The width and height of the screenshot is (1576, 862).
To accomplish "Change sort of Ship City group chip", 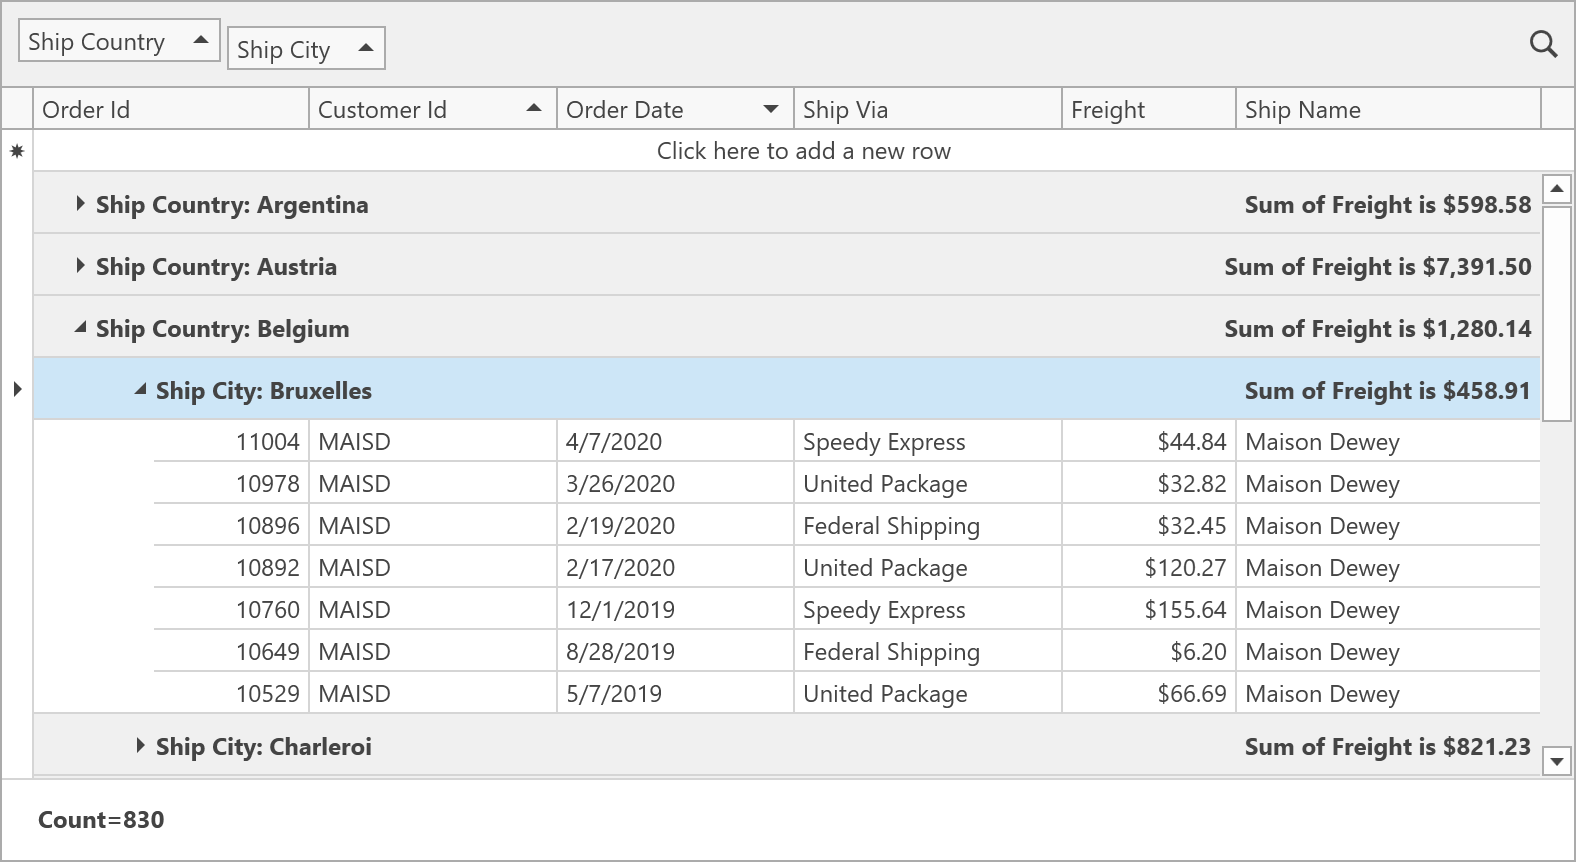I will coord(365,49).
